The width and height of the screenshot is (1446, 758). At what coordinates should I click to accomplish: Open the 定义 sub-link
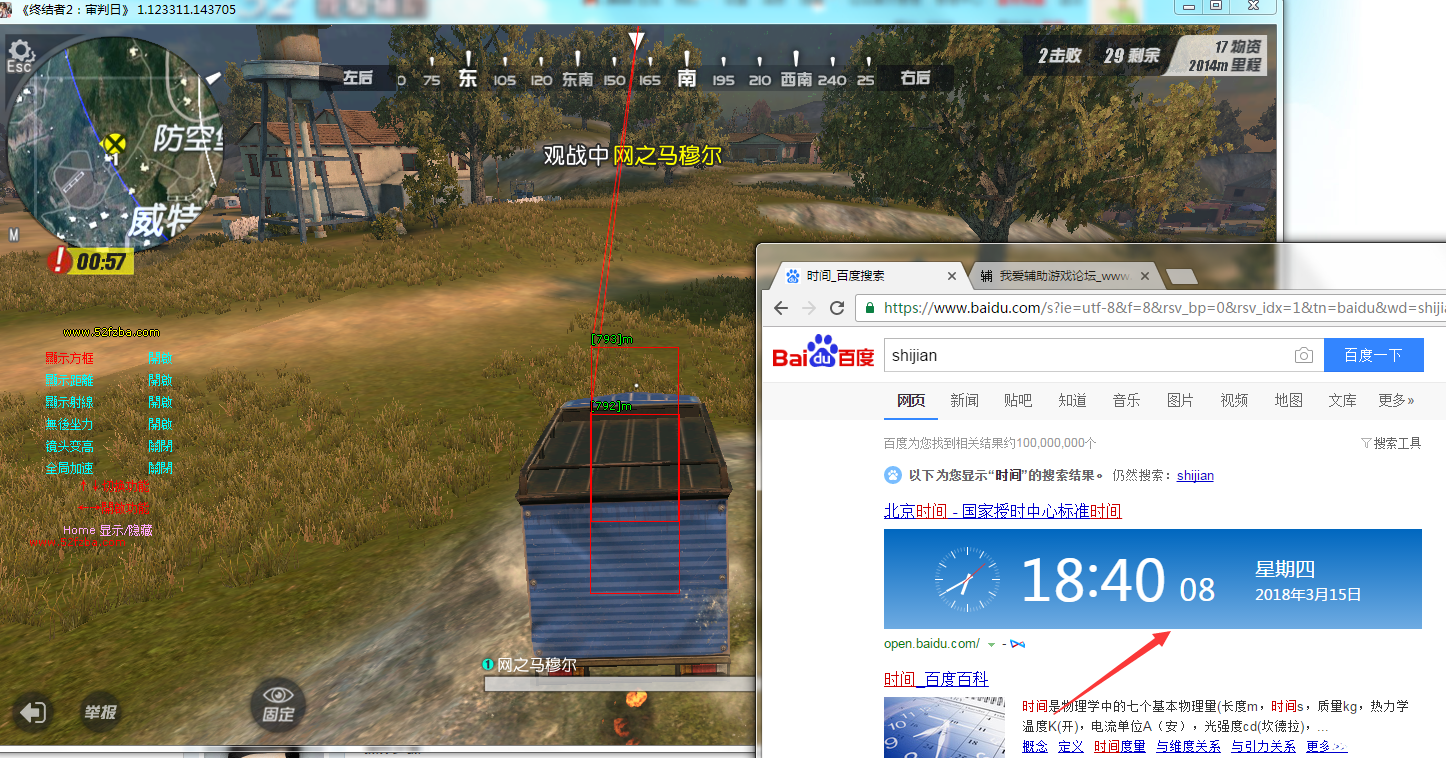tap(1071, 746)
